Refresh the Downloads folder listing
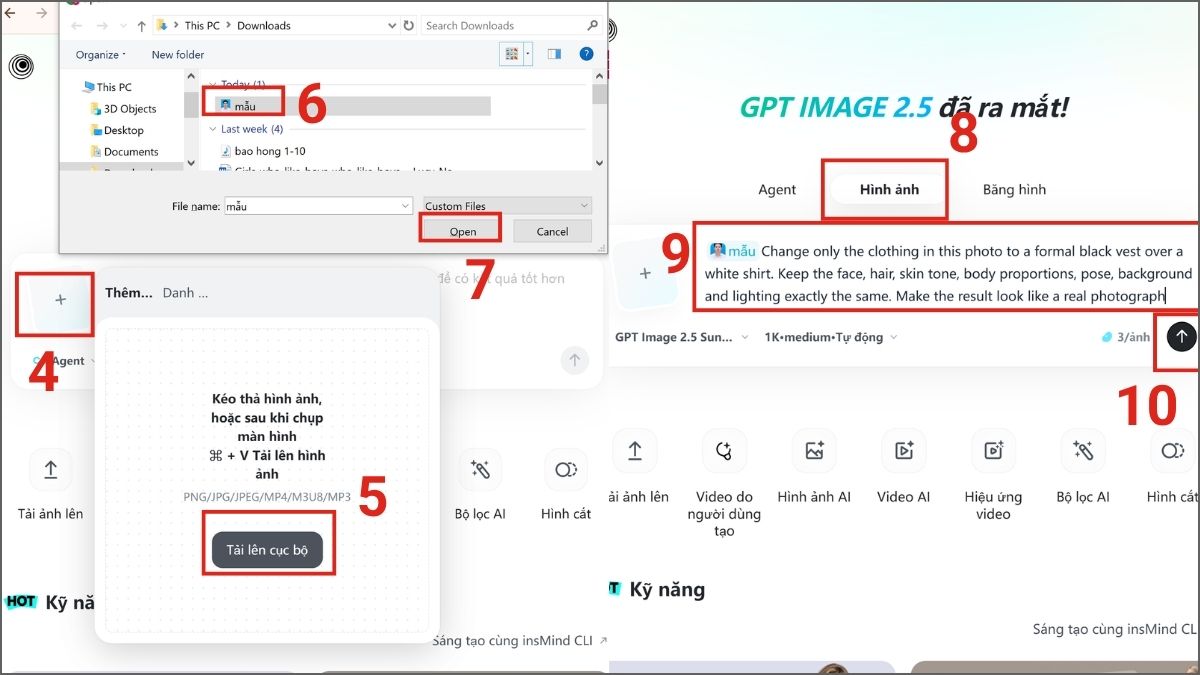Image resolution: width=1200 pixels, height=675 pixels. point(409,25)
